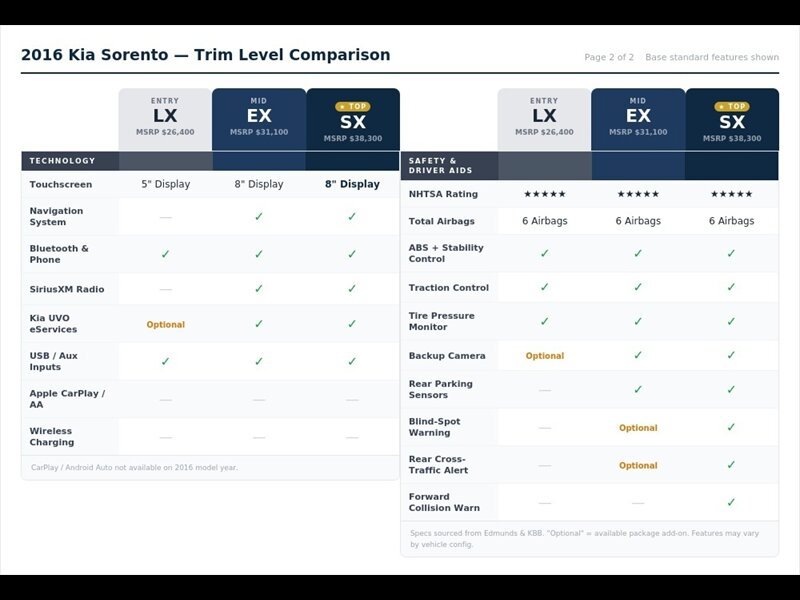Viewport: 800px width, 600px height.
Task: Click the USB / Aux Inputs checkmark under LX
Action: click(x=165, y=361)
